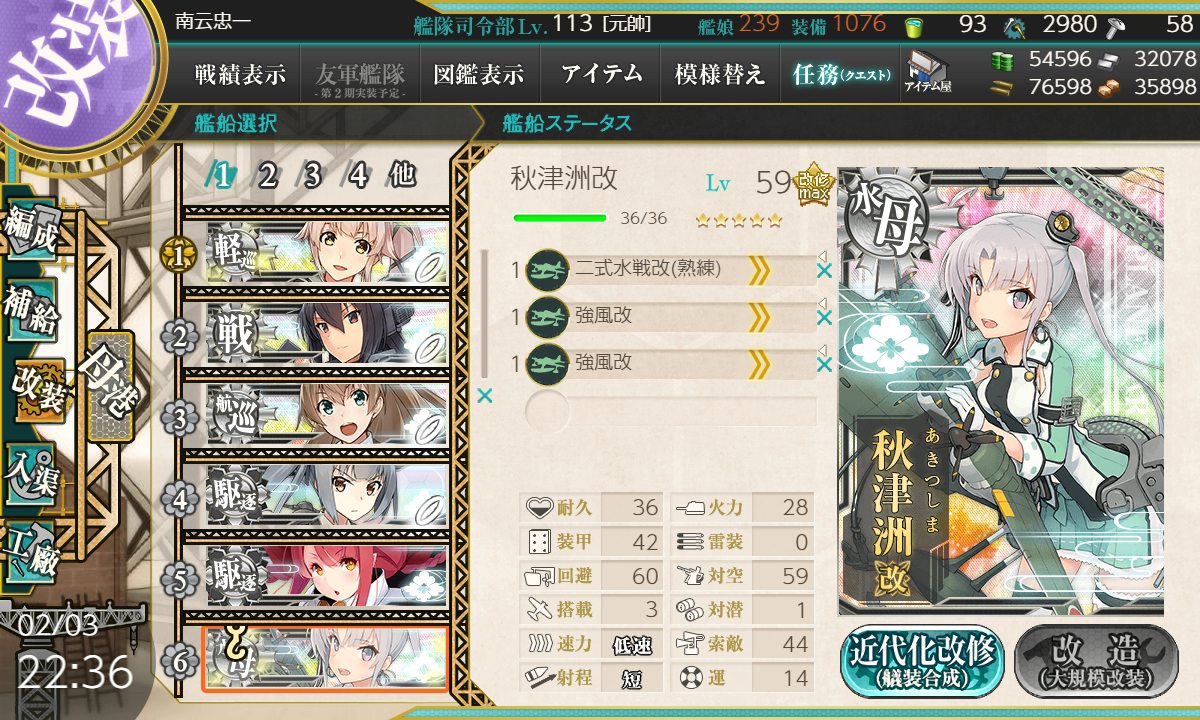This screenshot has height=720, width=1200.
Task: Return to 母港 home port icon
Action: click(x=107, y=385)
